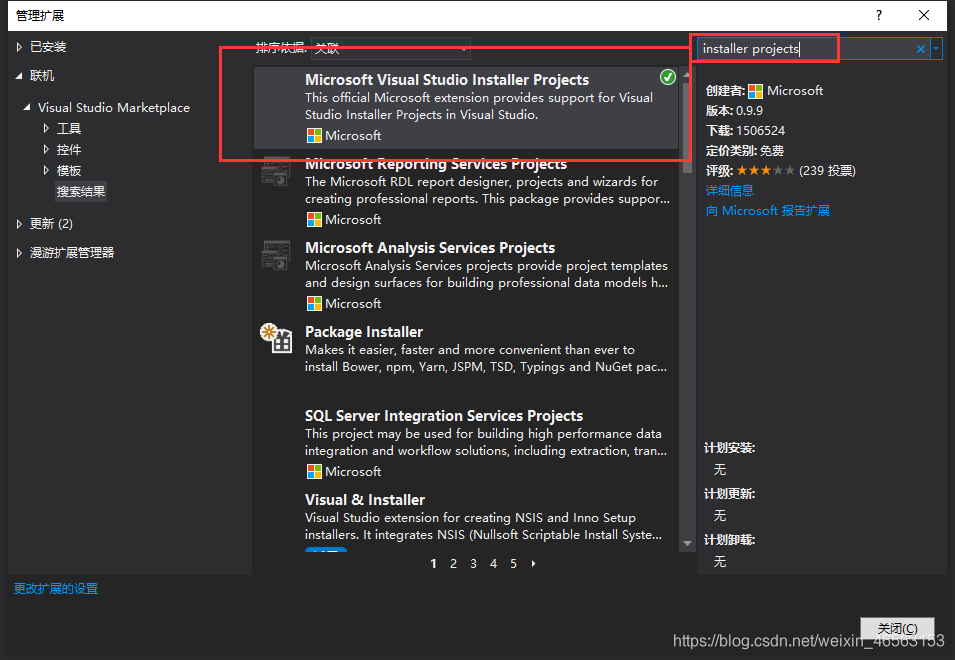The height and width of the screenshot is (660, 955).
Task: Go to results page 4
Action: [493, 564]
